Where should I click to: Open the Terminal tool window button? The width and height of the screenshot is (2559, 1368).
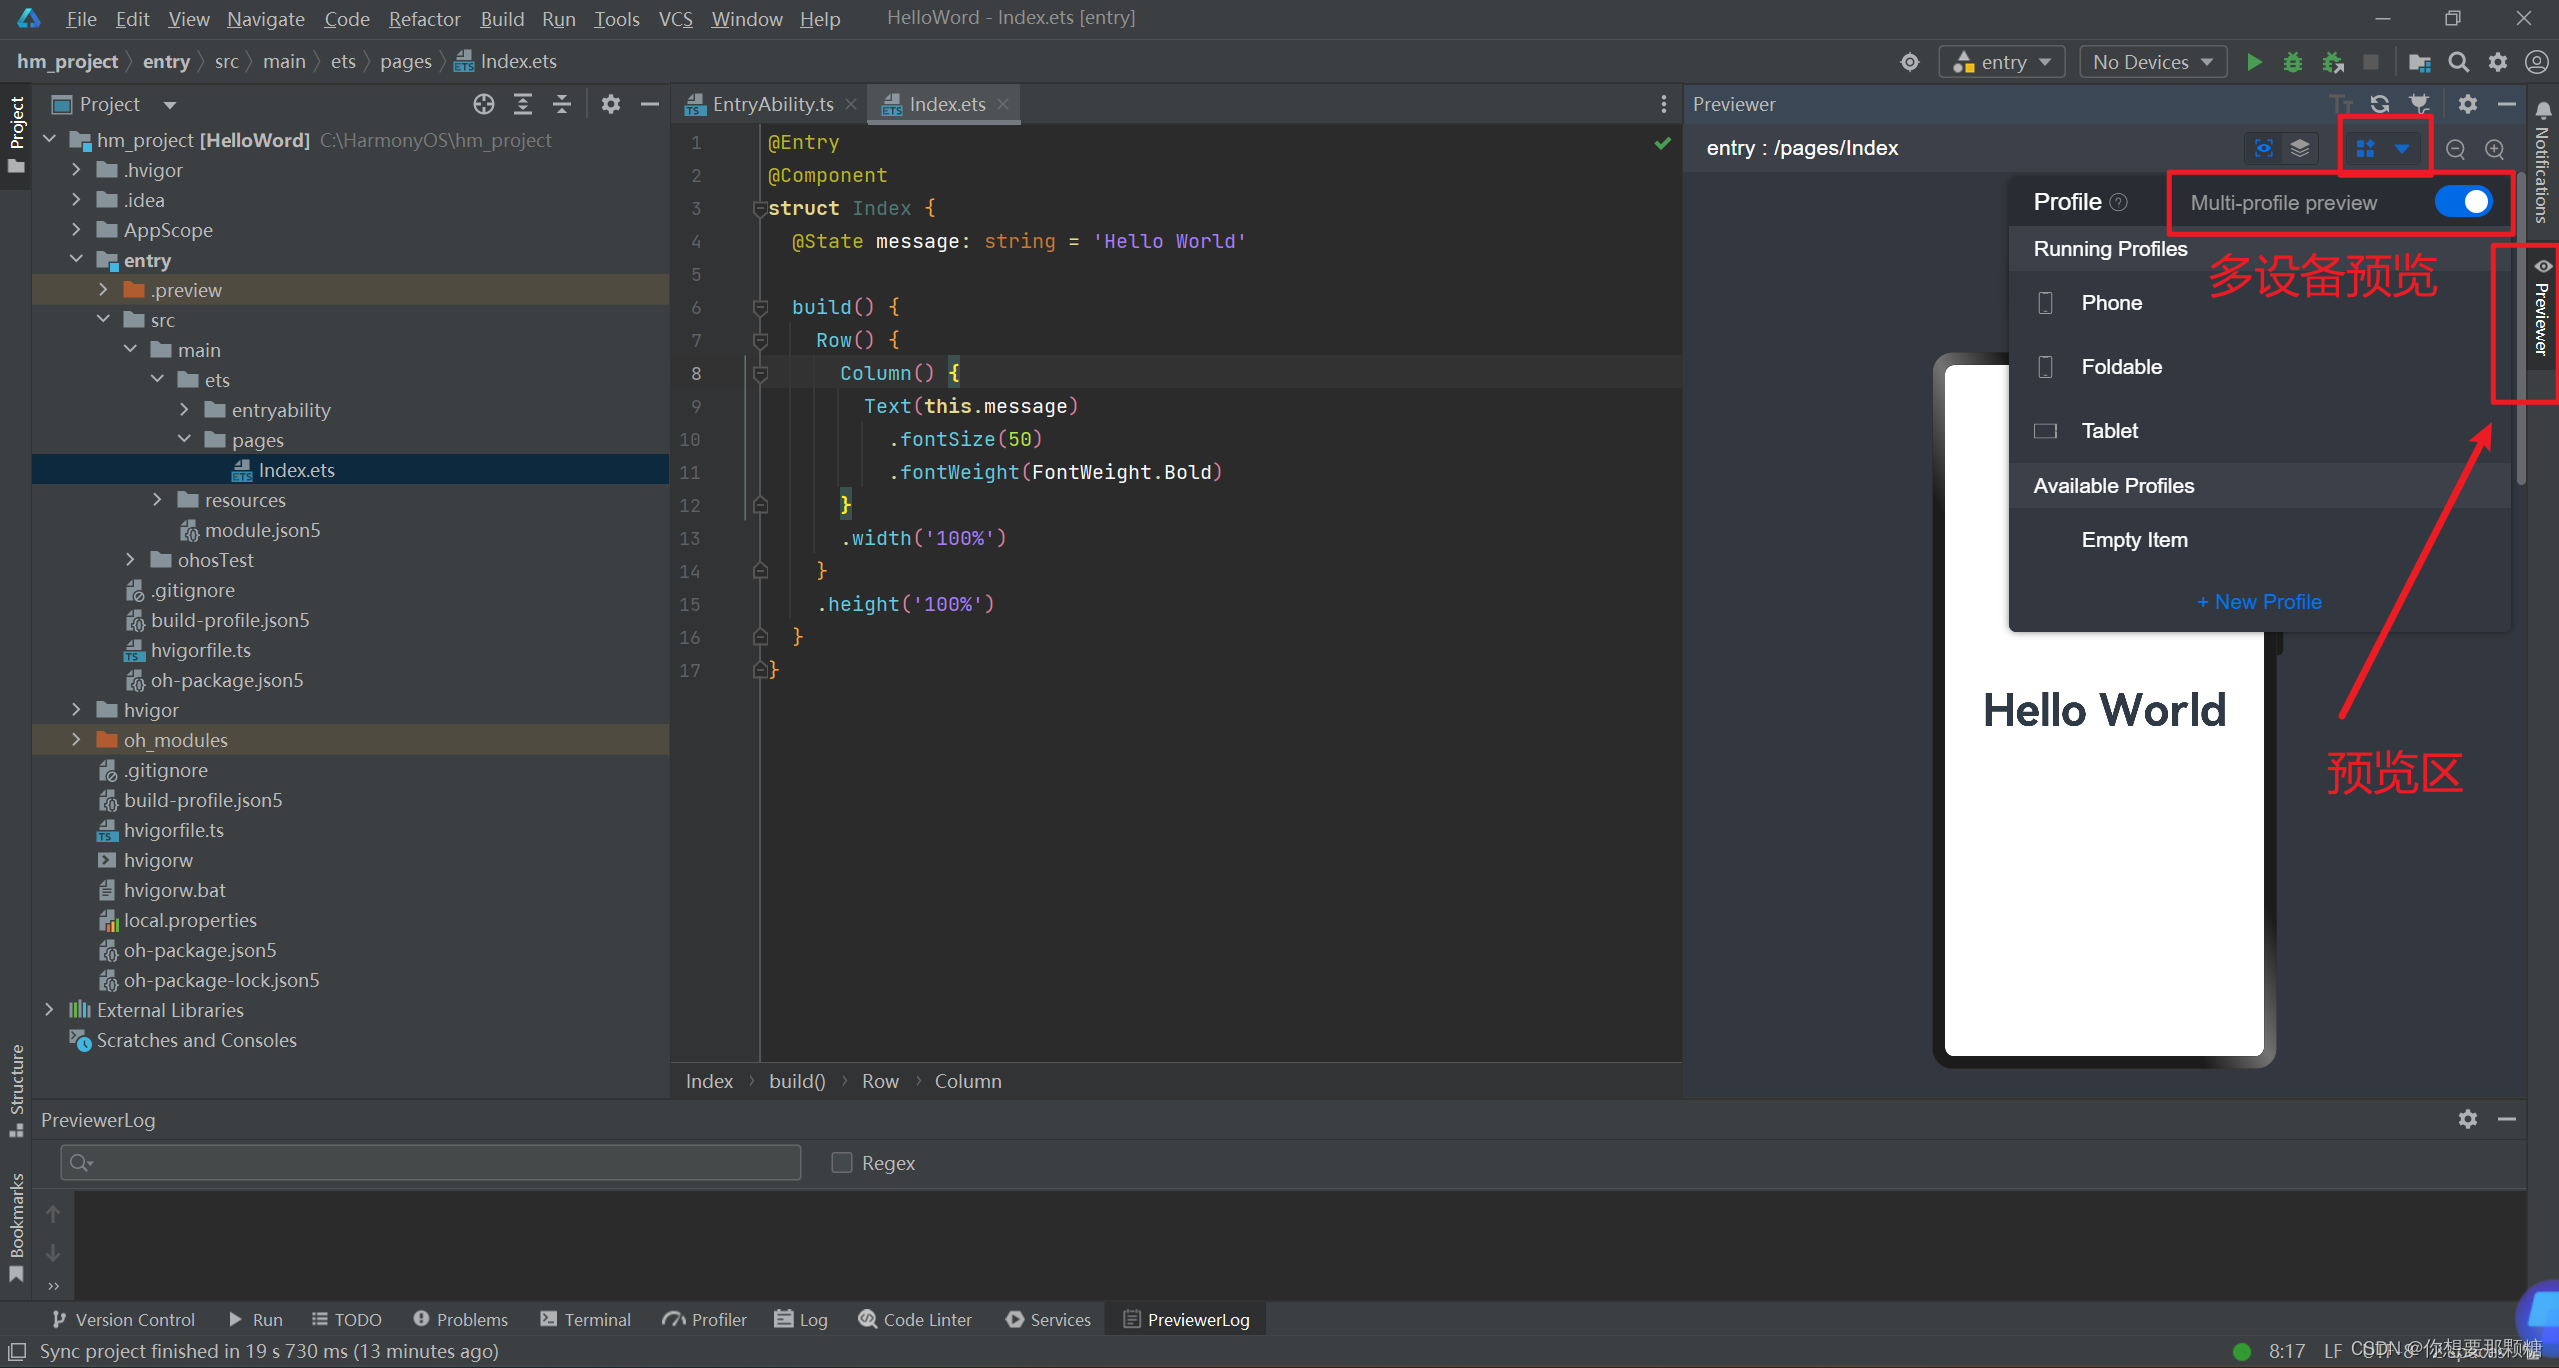[586, 1320]
